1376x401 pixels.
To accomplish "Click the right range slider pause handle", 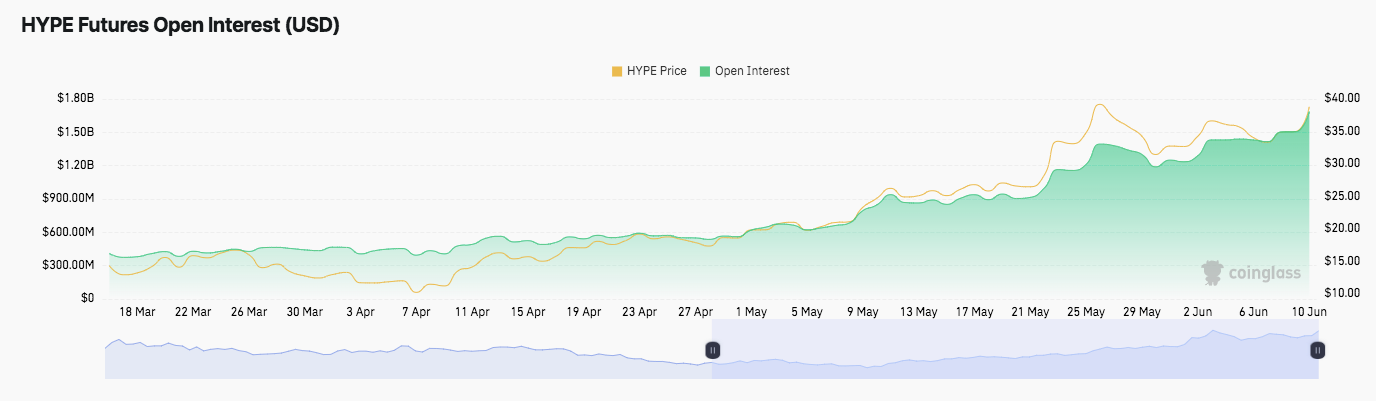I will 1318,350.
